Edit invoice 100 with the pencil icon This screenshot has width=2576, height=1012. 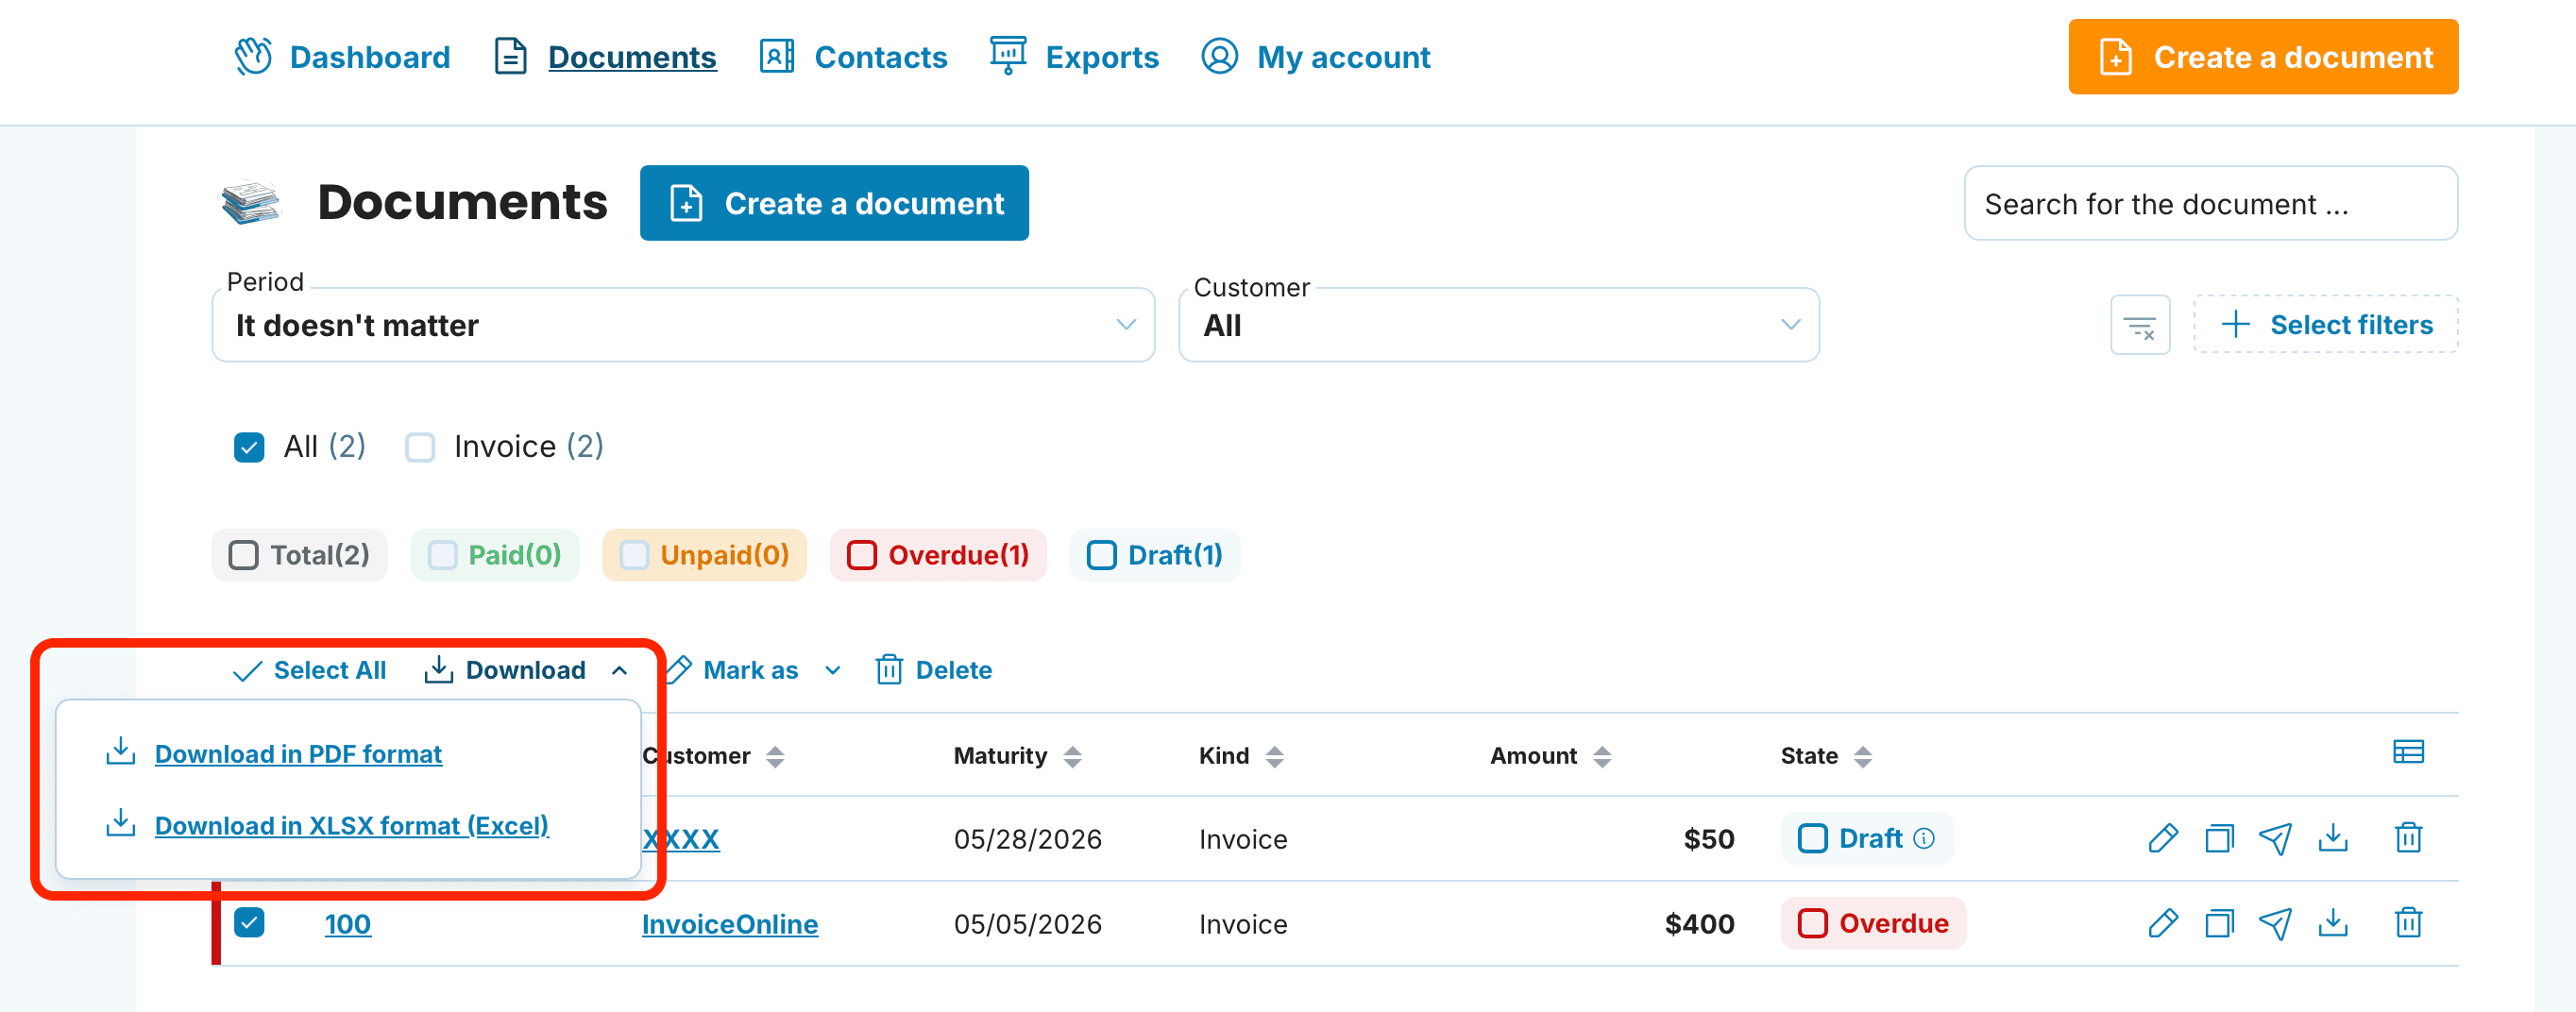point(2162,923)
